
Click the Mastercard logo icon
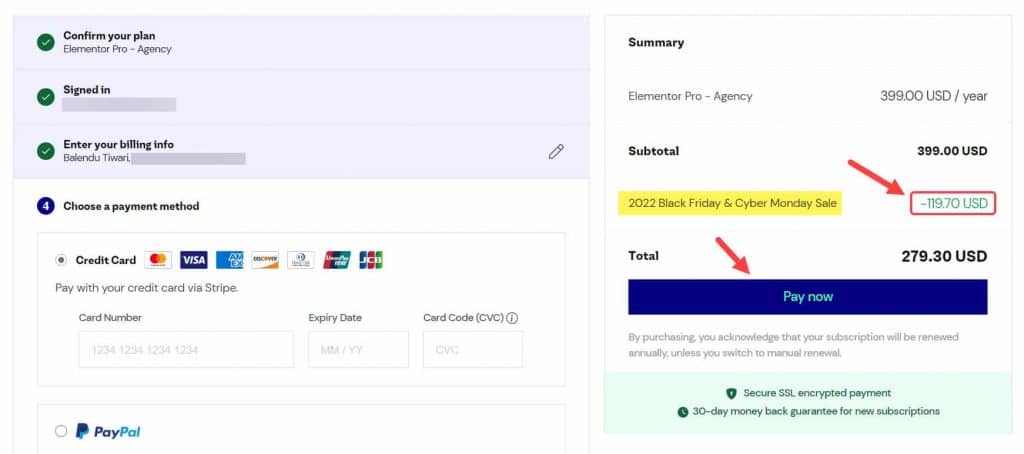click(x=158, y=260)
